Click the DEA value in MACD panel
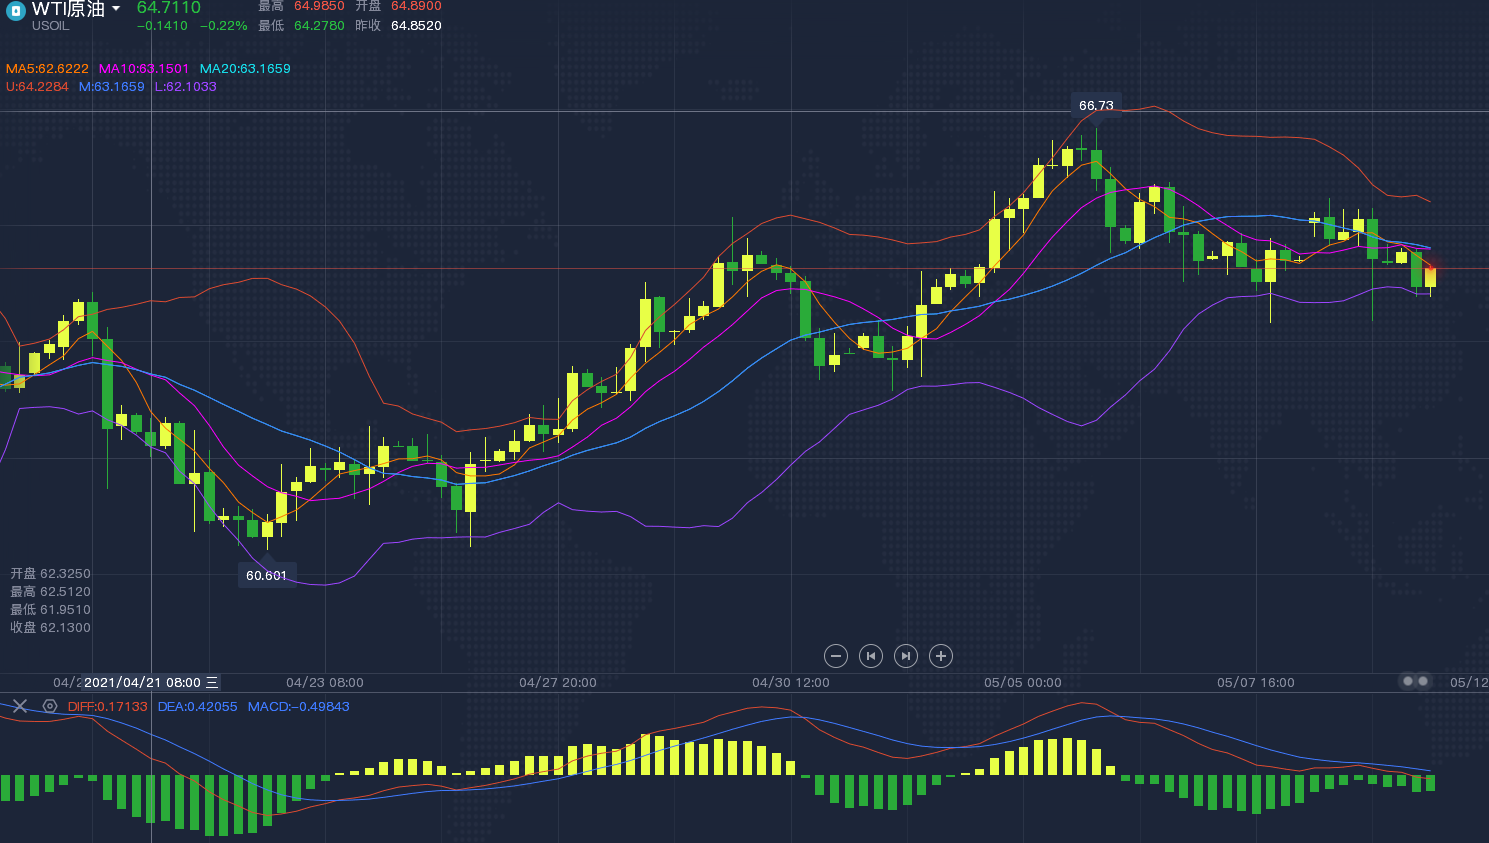Viewport: 1489px width, 843px height. pos(197,707)
